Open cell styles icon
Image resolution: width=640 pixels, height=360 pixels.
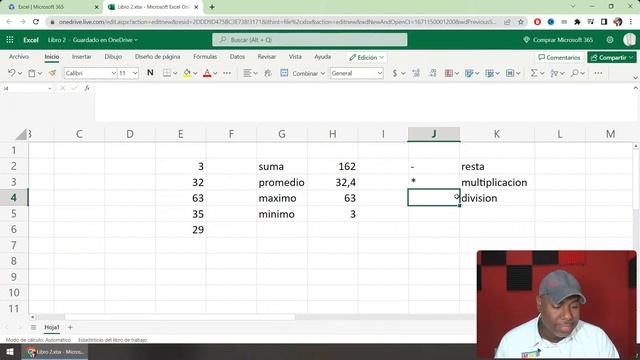[469, 73]
